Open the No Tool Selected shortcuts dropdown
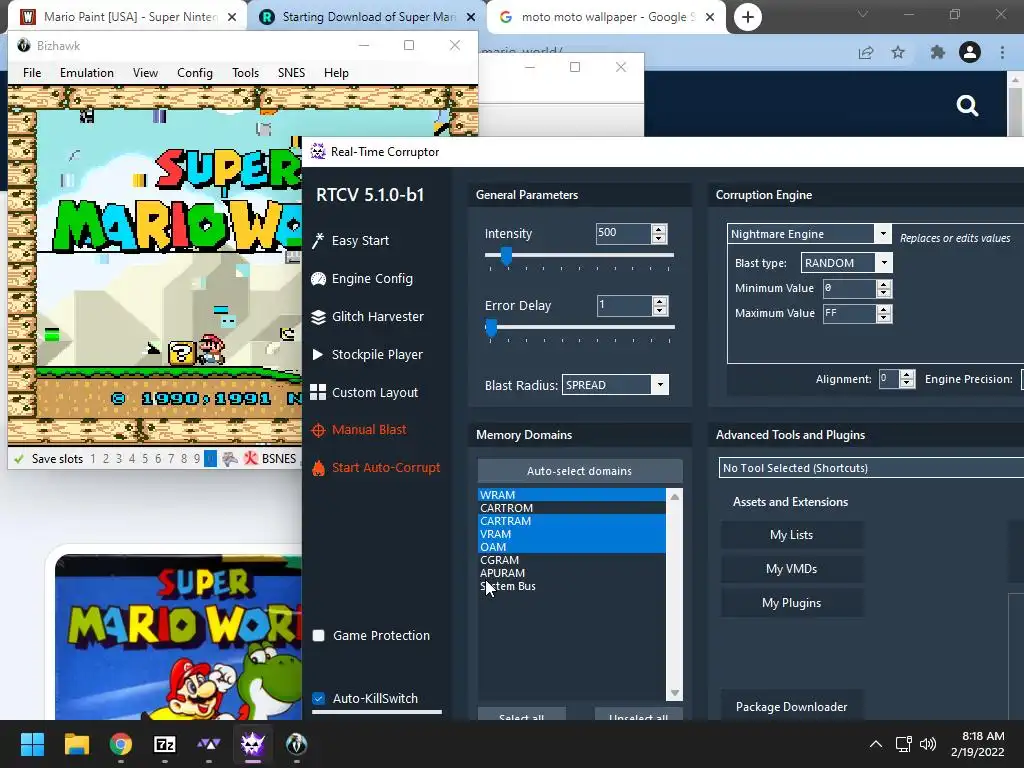The width and height of the screenshot is (1024, 768). [x=871, y=468]
